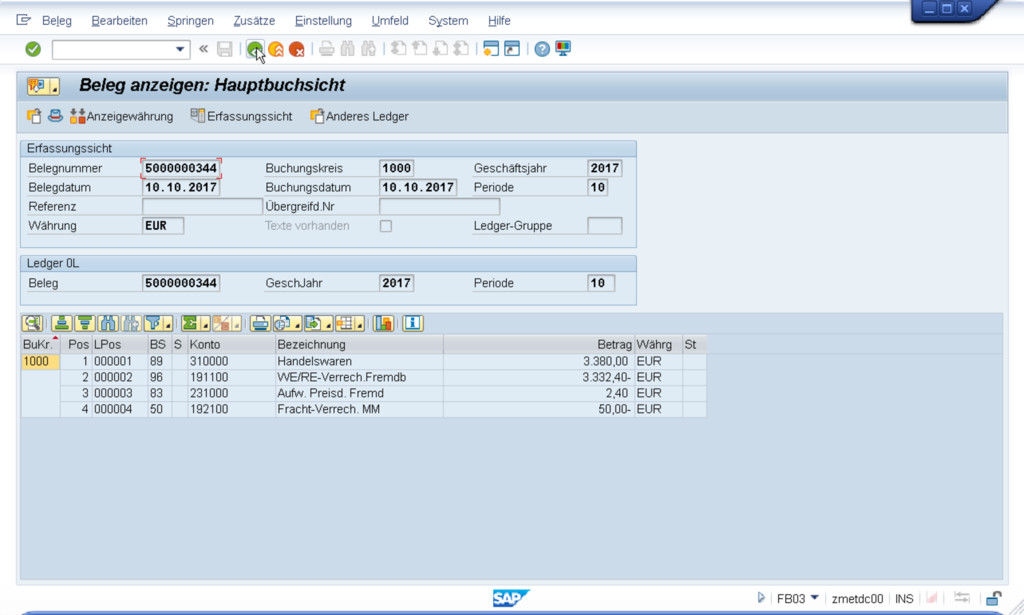Screen dimensions: 1024x615
Task: Click the Create shortcut icon
Action: point(512,49)
